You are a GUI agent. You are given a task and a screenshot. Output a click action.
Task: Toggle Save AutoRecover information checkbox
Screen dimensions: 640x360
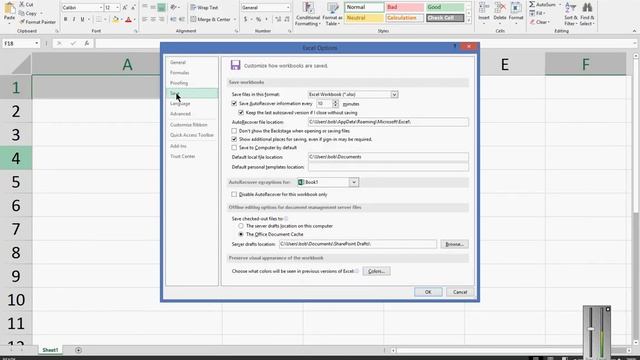pos(234,104)
